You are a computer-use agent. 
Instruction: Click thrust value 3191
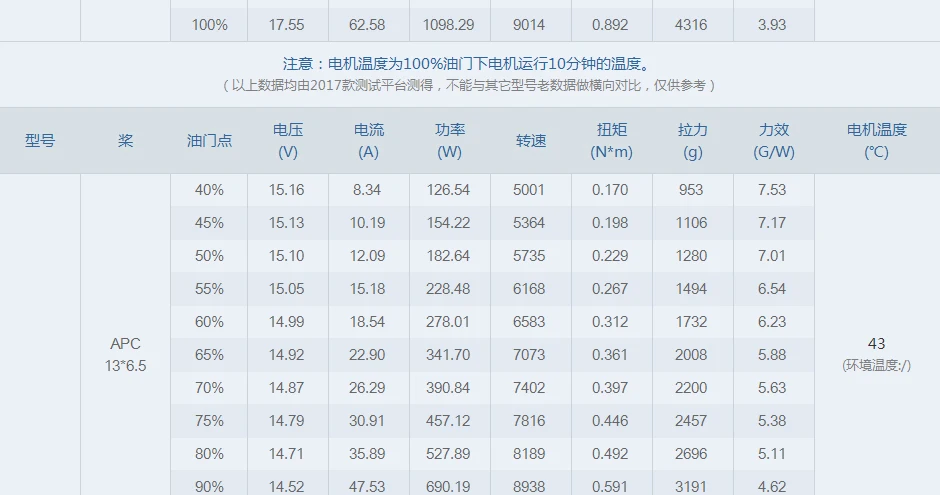tap(691, 487)
